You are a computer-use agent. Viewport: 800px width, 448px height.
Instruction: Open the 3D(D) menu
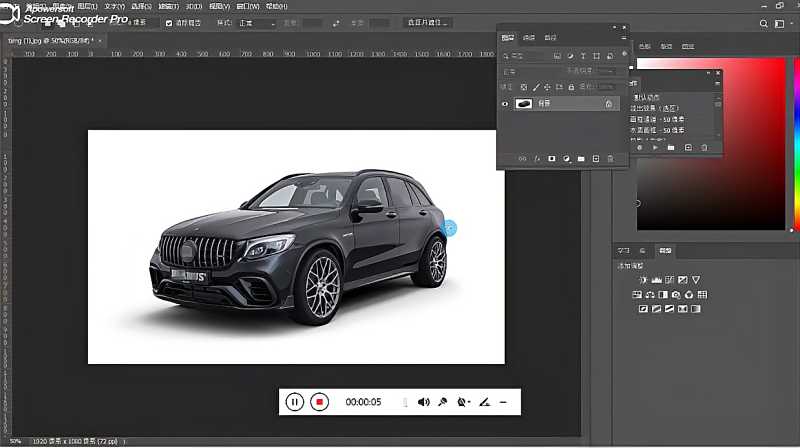coord(194,7)
